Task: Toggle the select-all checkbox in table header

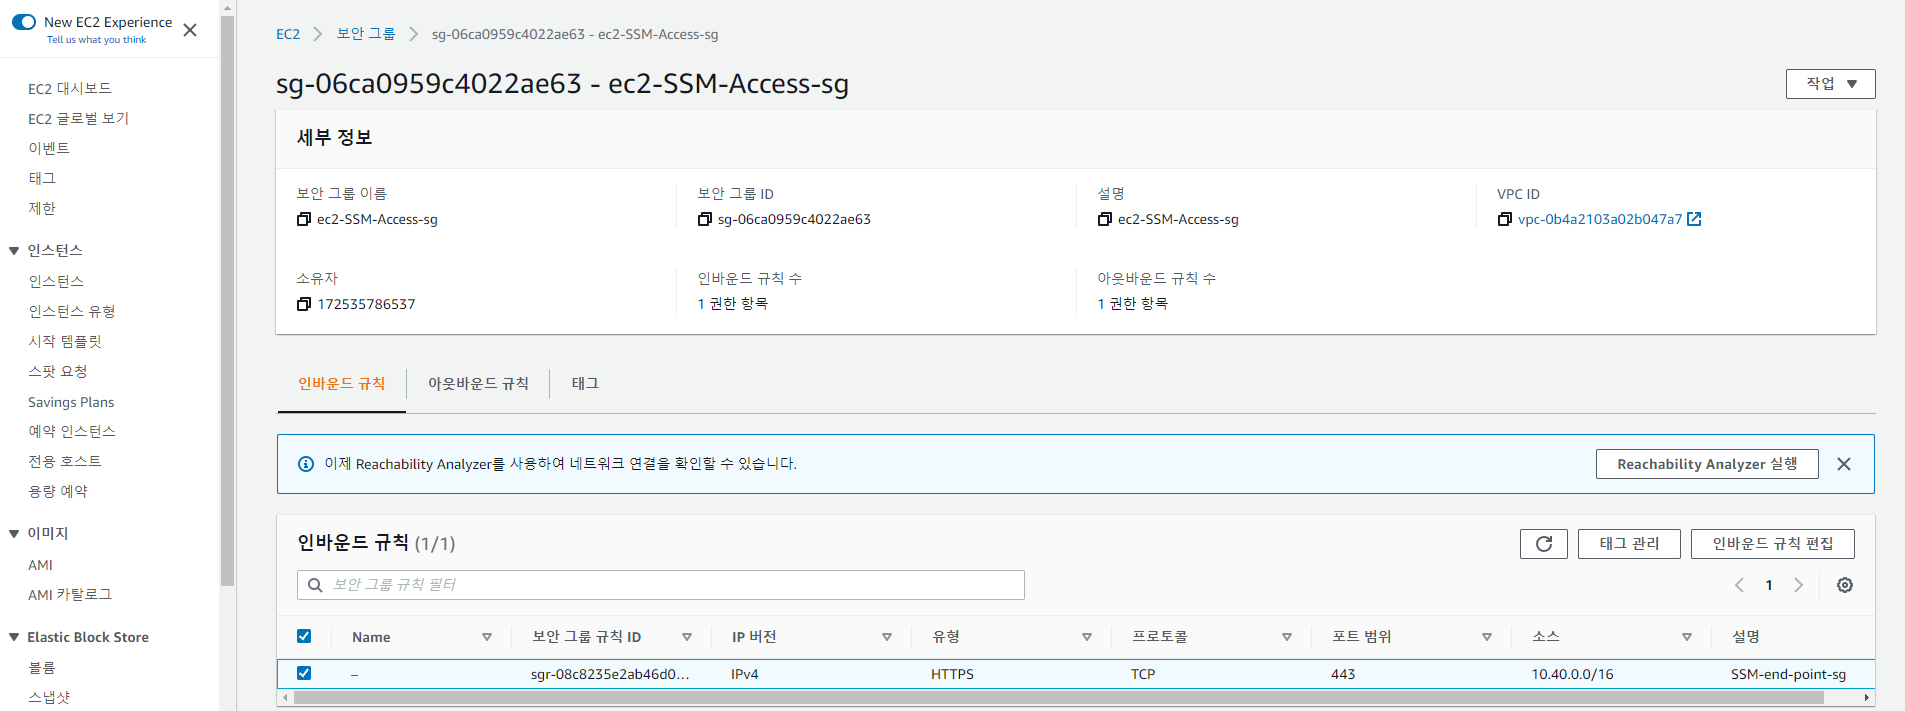Action: tap(304, 636)
